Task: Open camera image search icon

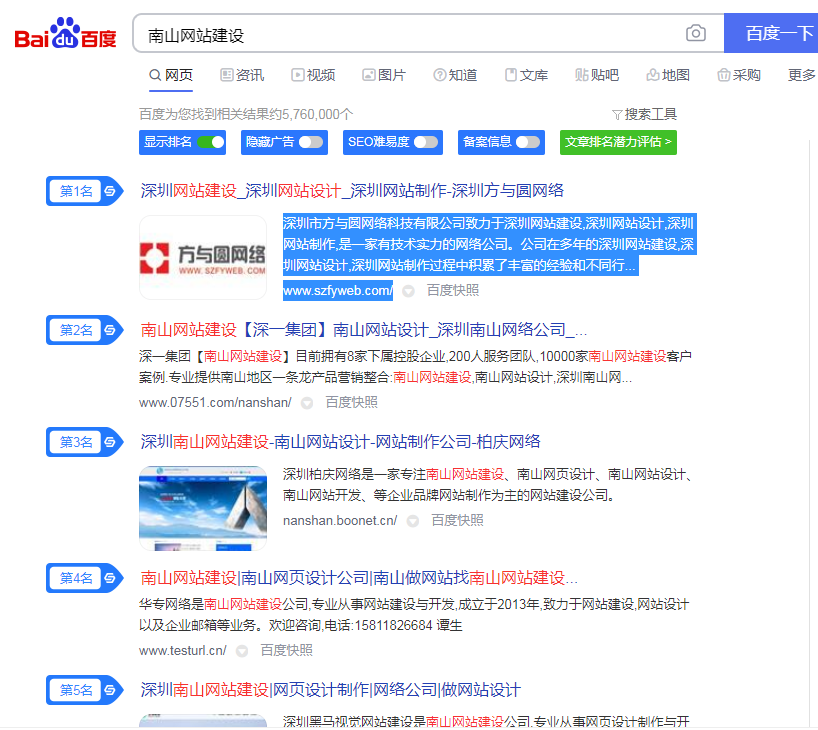Action: coord(695,33)
